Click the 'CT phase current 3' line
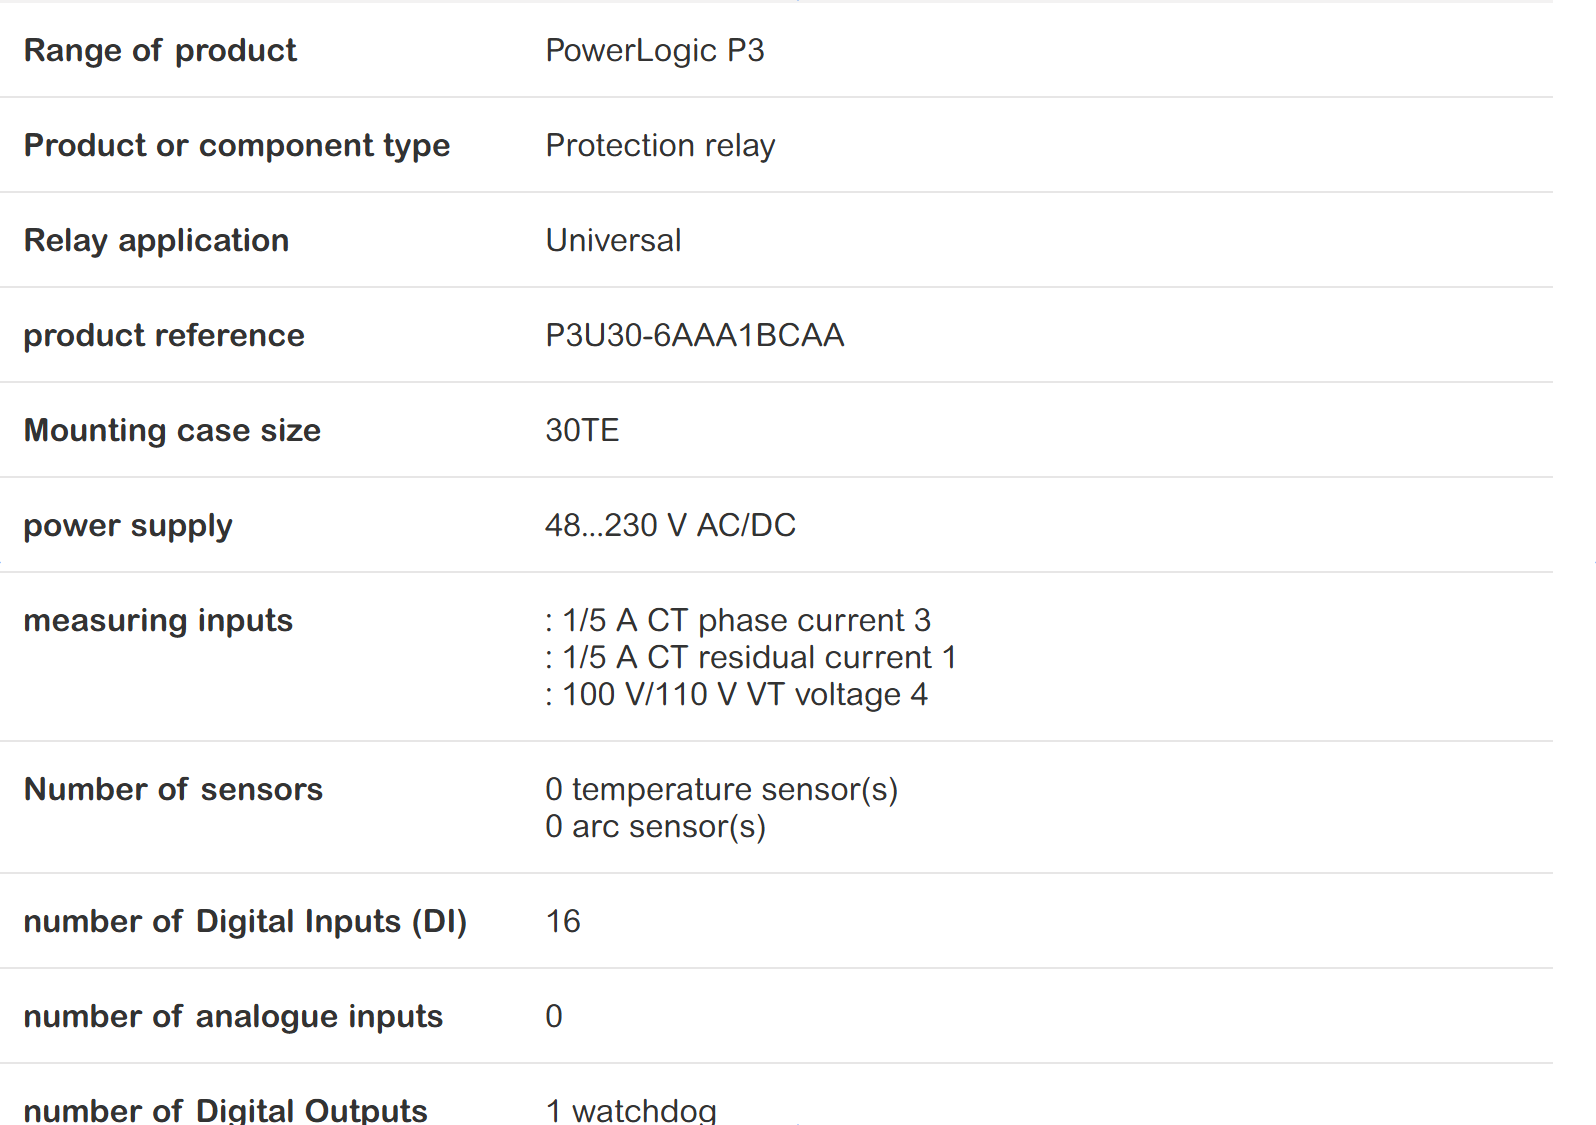 tap(738, 620)
